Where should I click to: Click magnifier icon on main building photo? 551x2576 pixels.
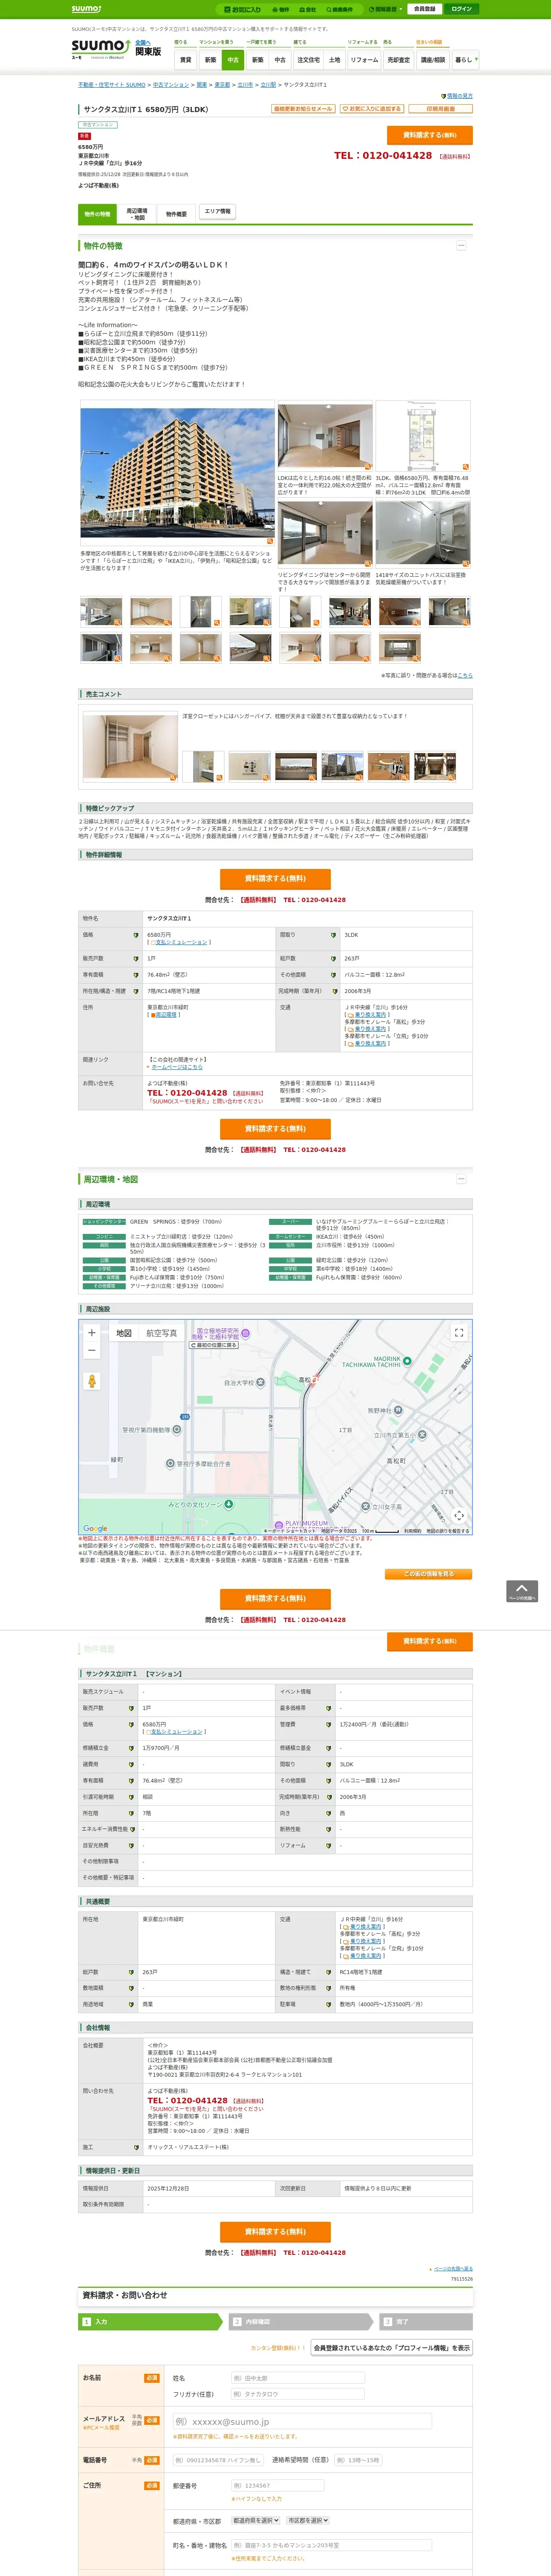pos(269,541)
